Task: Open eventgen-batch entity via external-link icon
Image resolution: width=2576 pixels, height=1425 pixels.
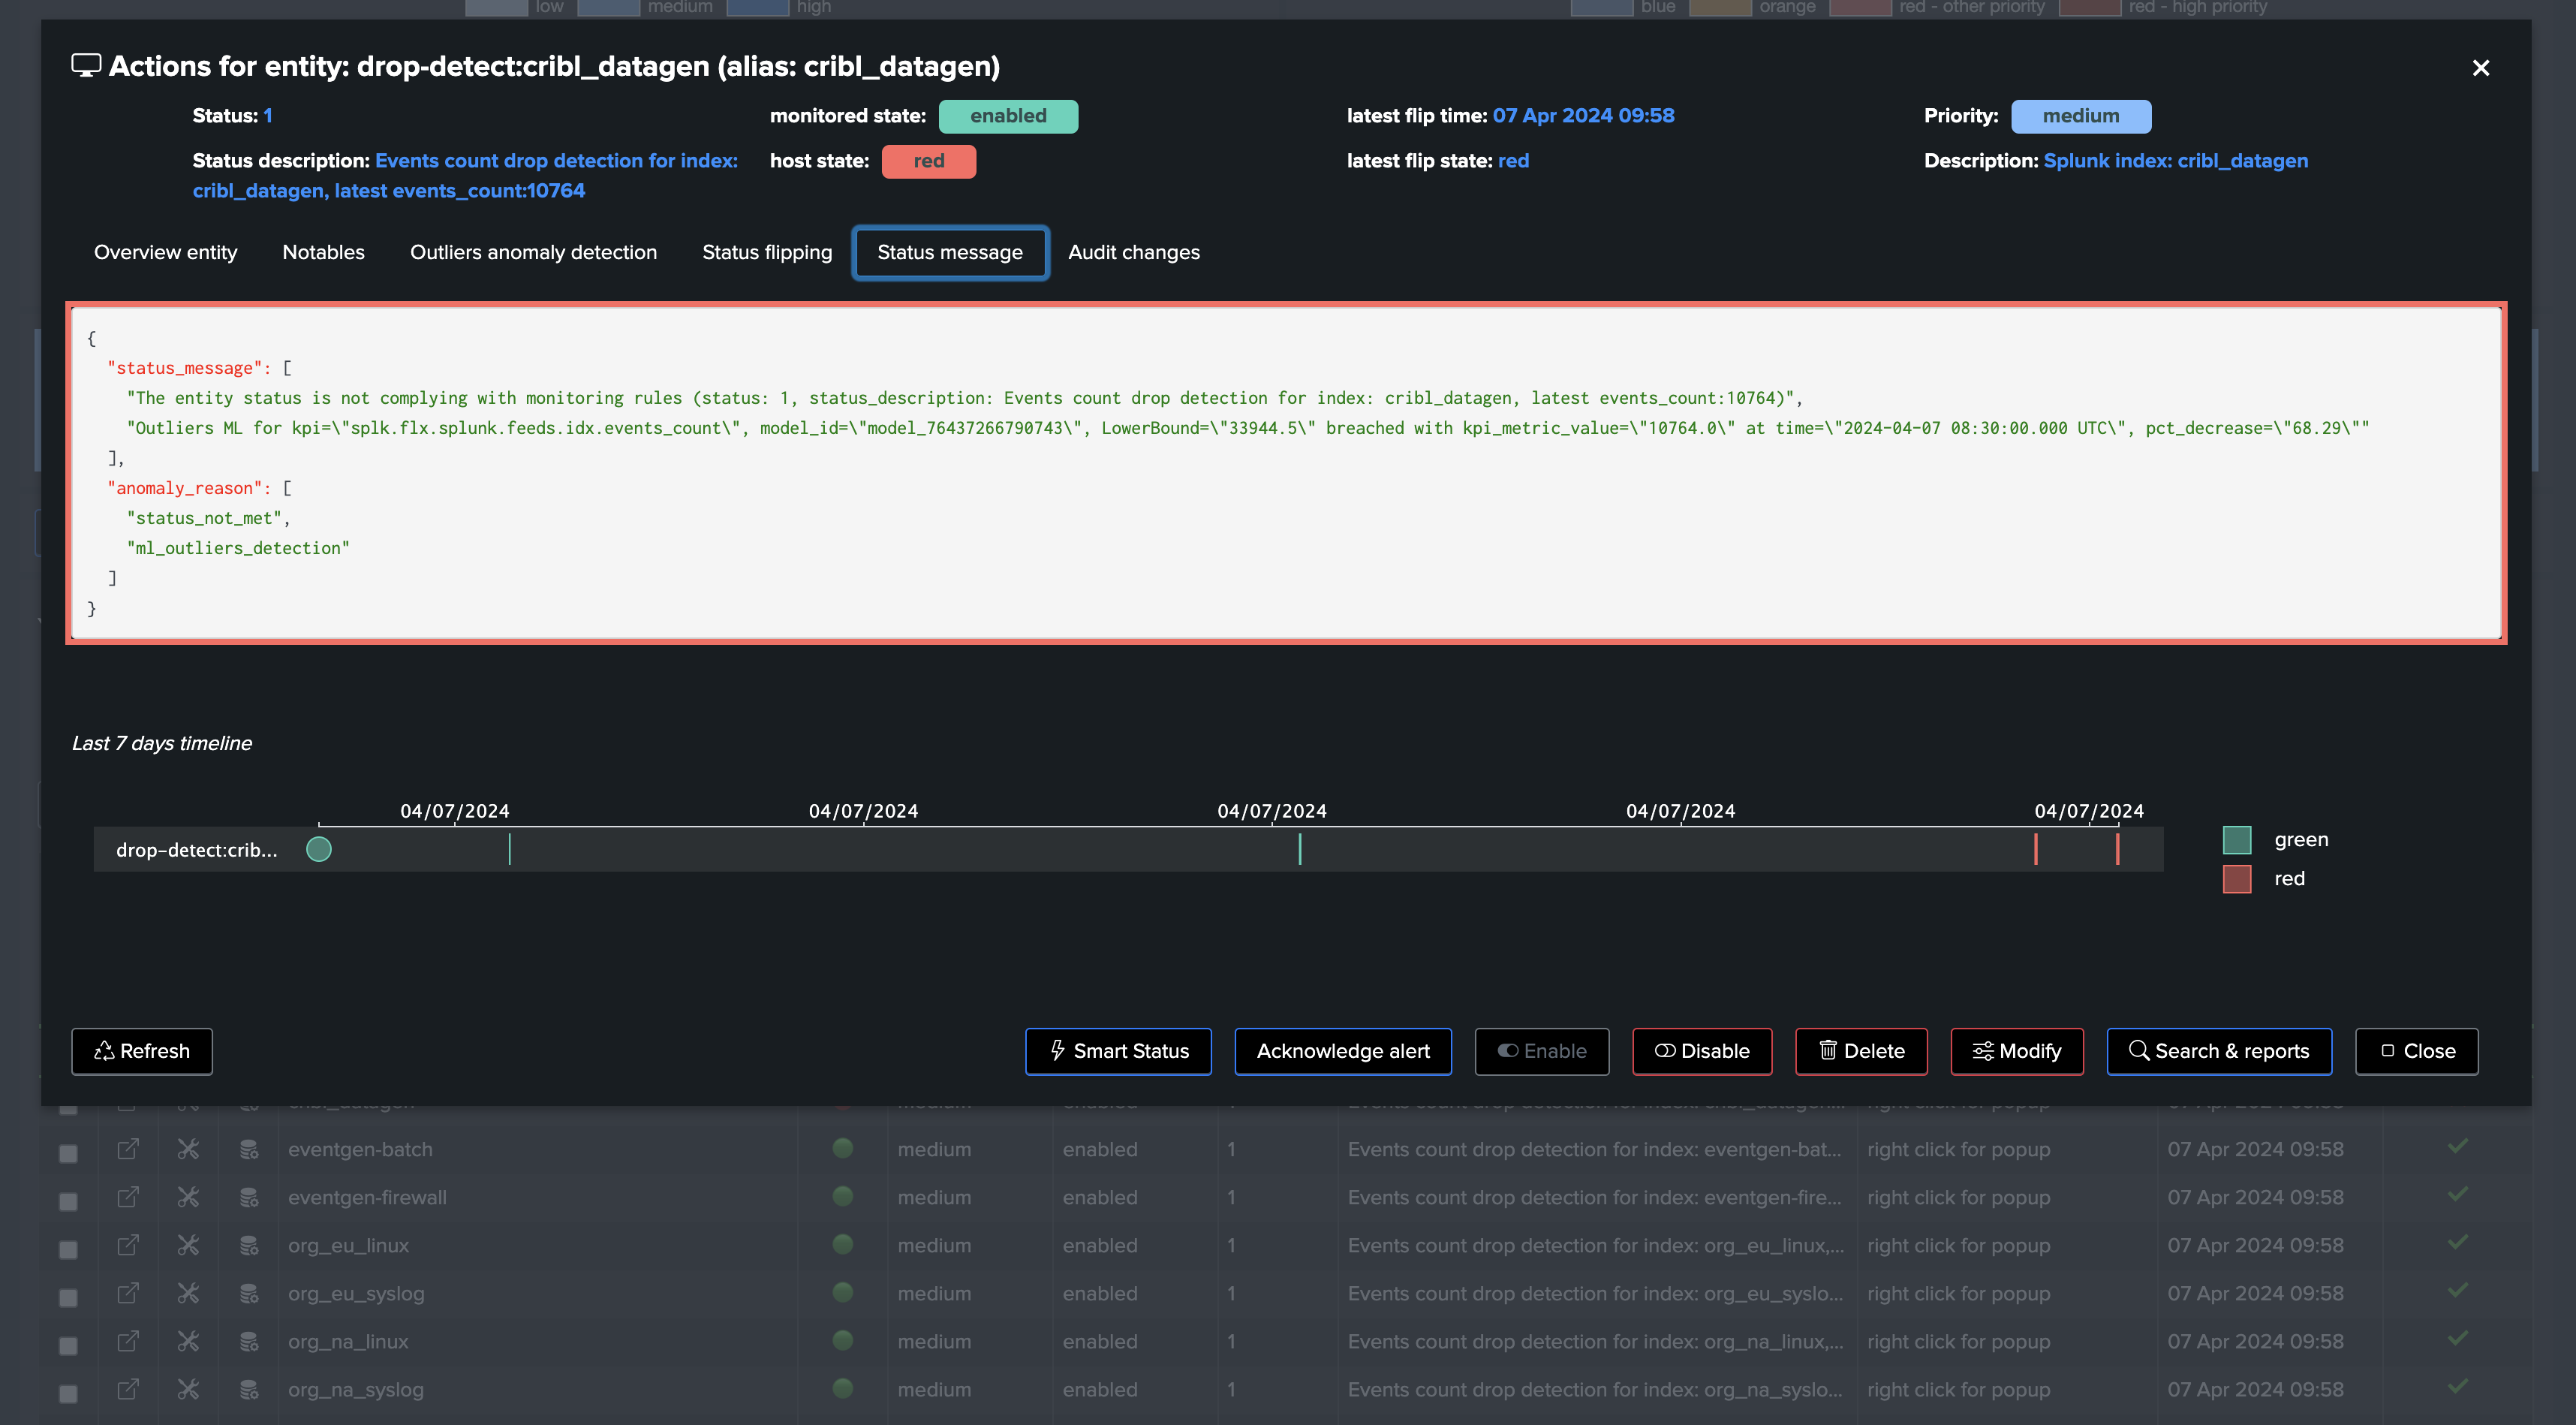Action: pyautogui.click(x=128, y=1149)
